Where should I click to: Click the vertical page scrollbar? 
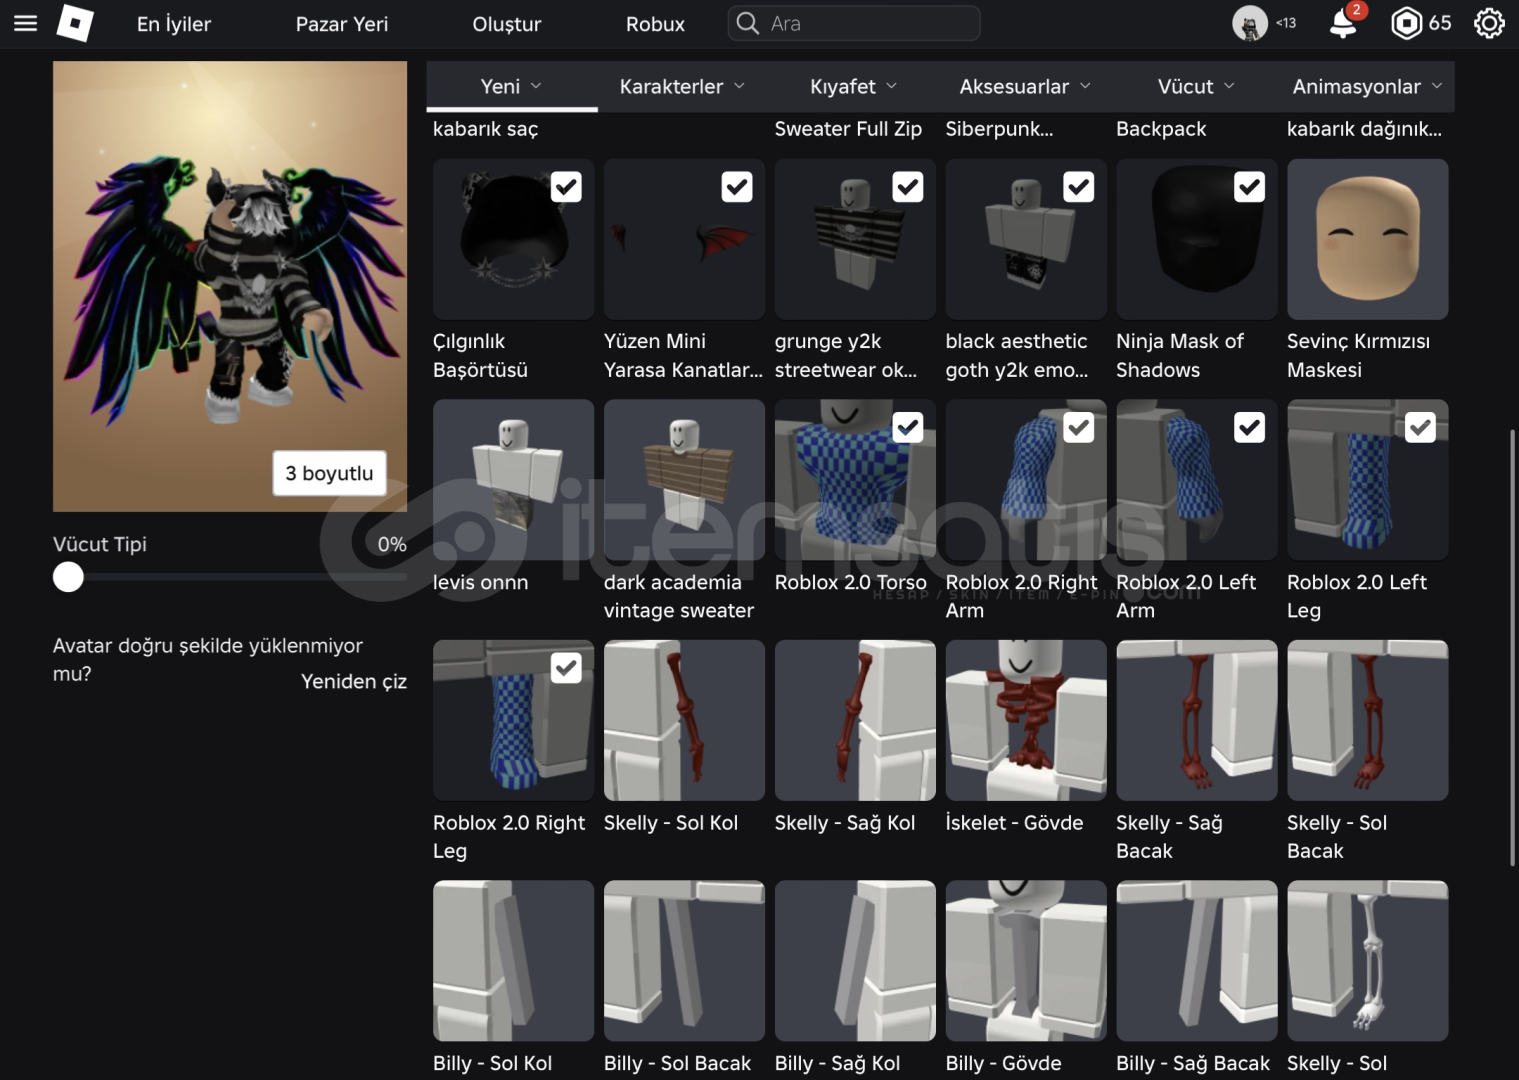coord(1512,648)
